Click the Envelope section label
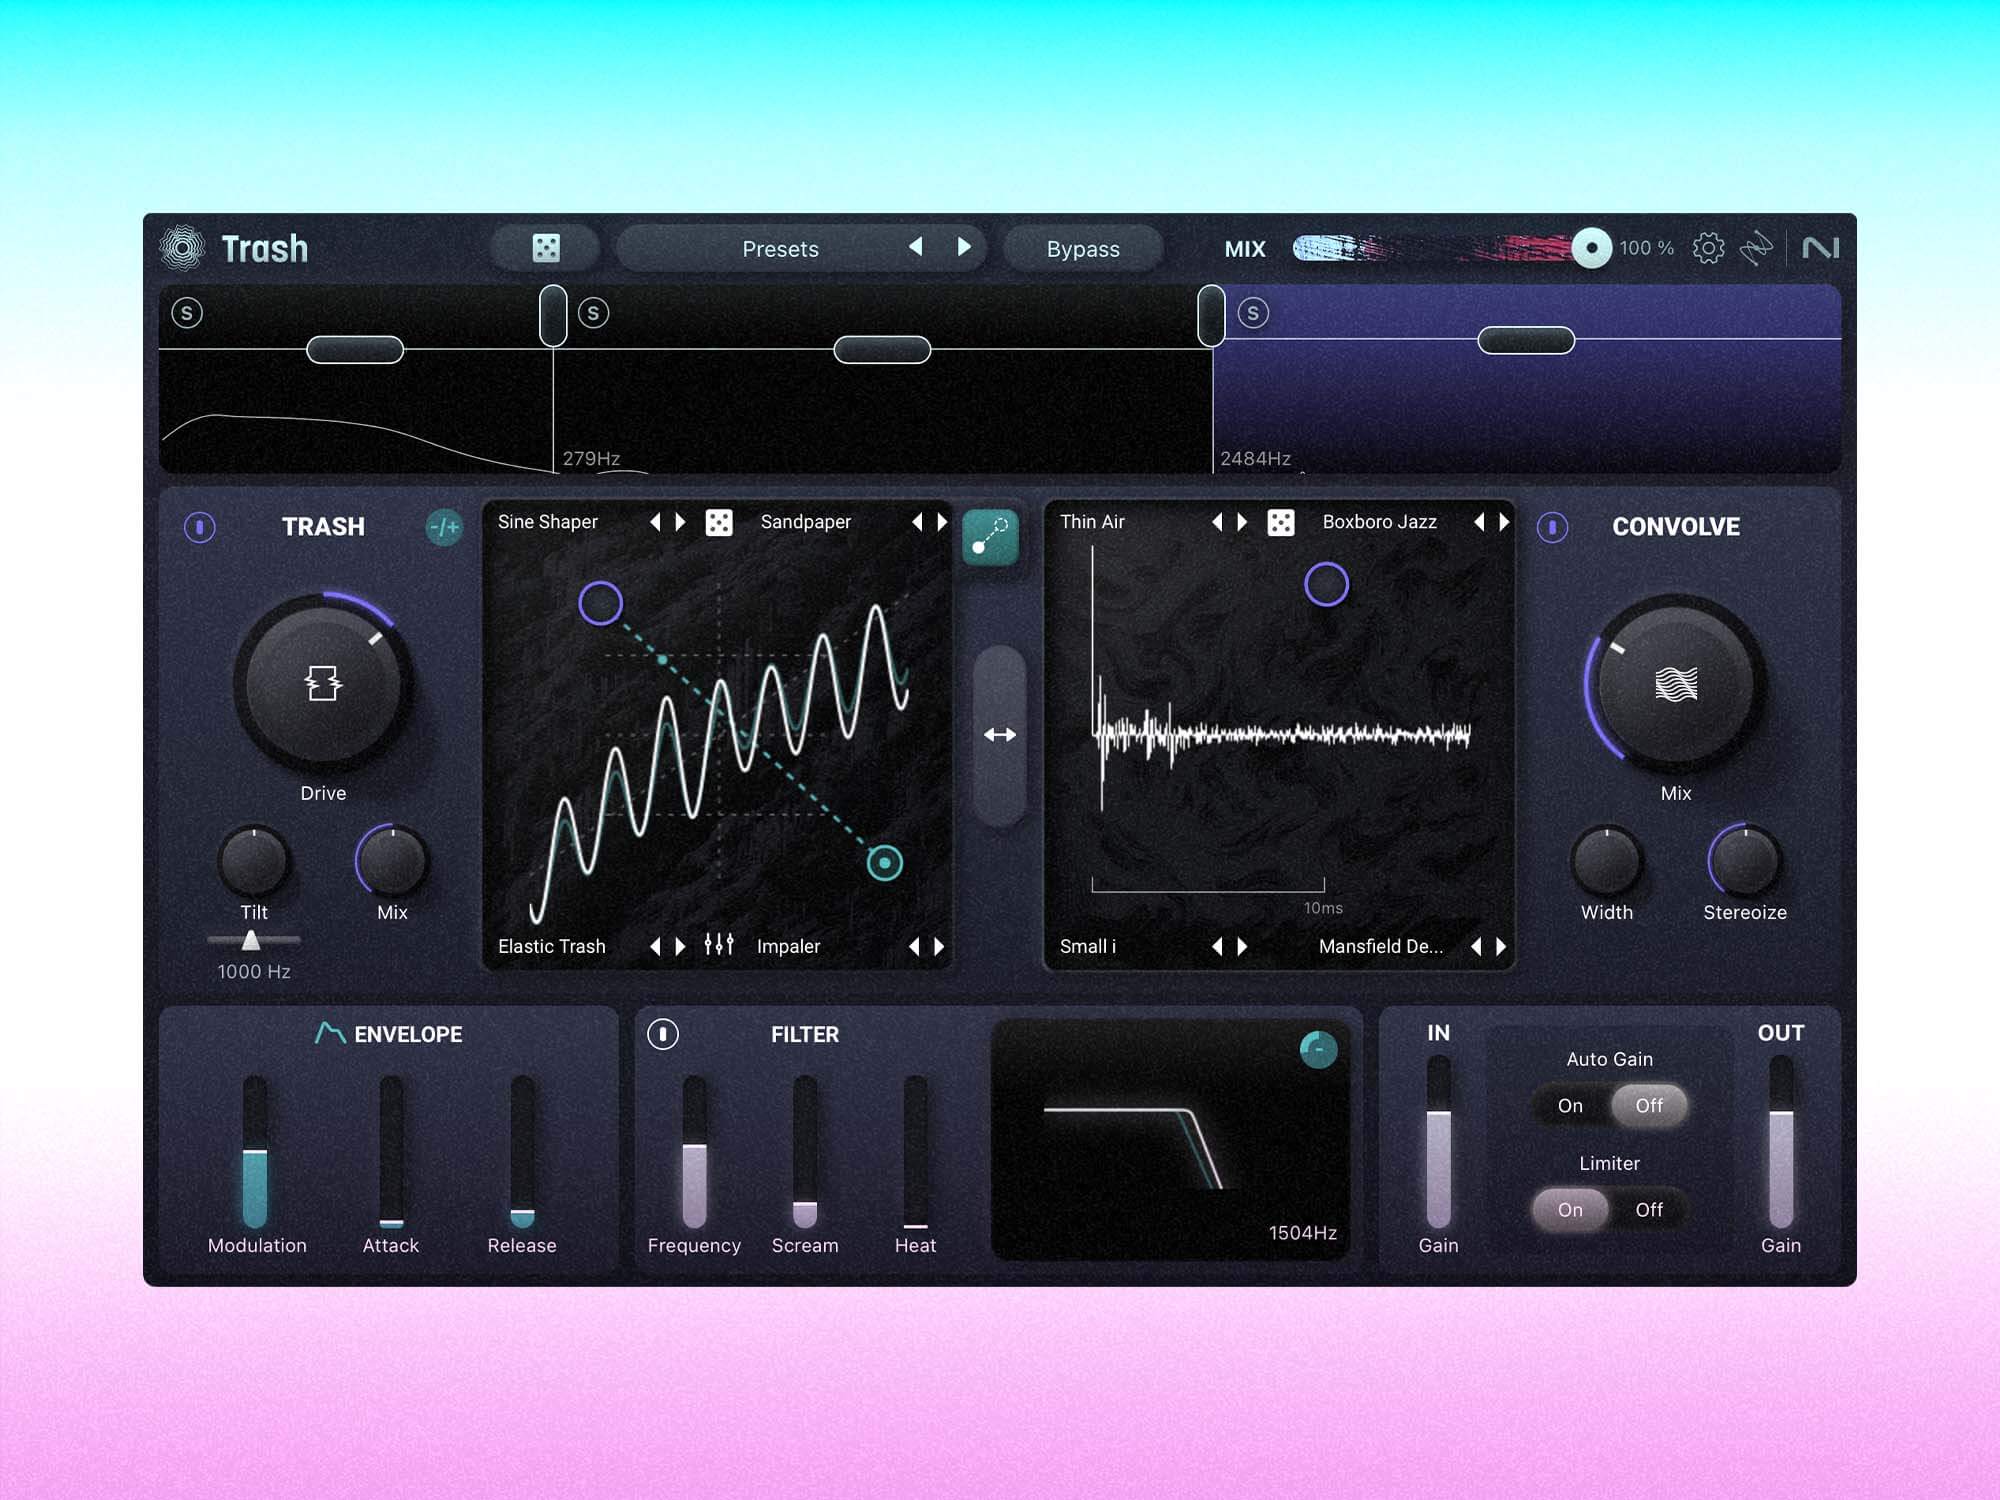The width and height of the screenshot is (2000, 1500). tap(407, 1034)
